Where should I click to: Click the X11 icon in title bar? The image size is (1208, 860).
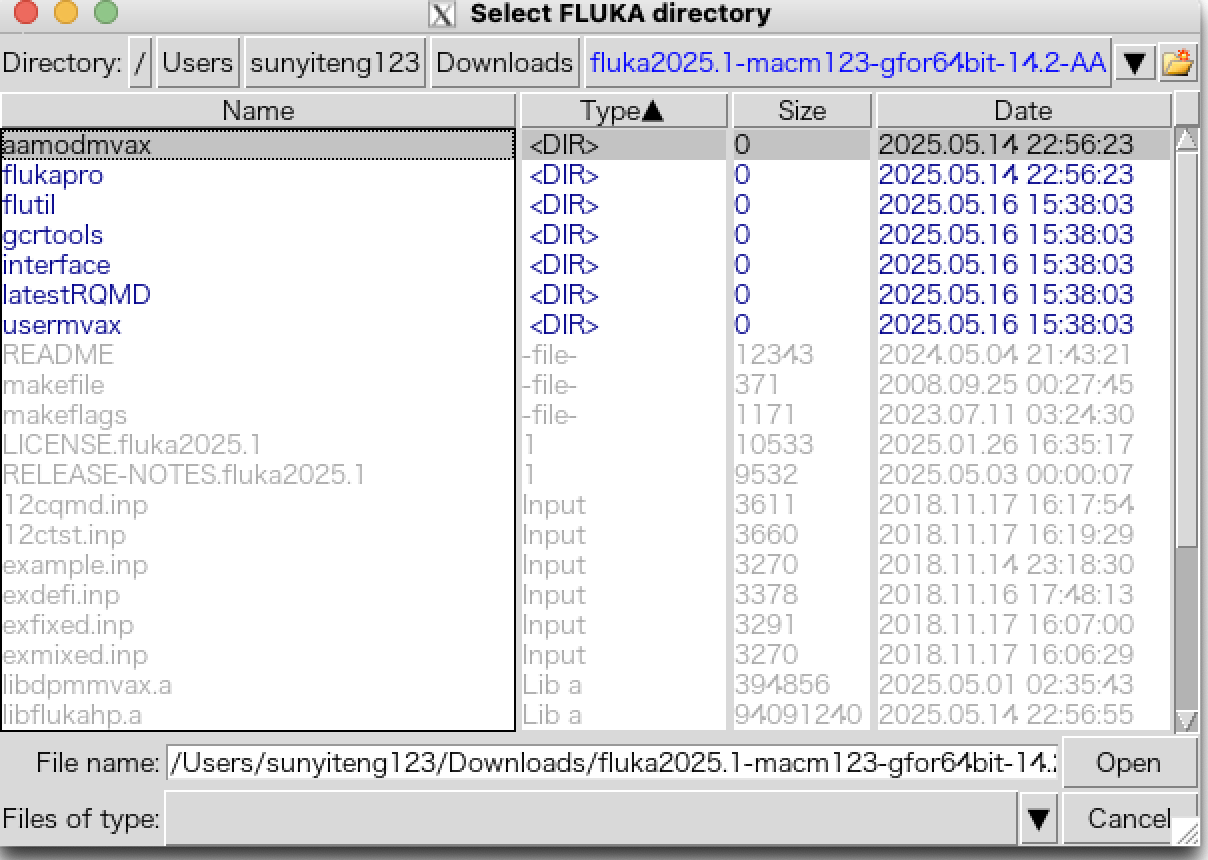(x=441, y=14)
